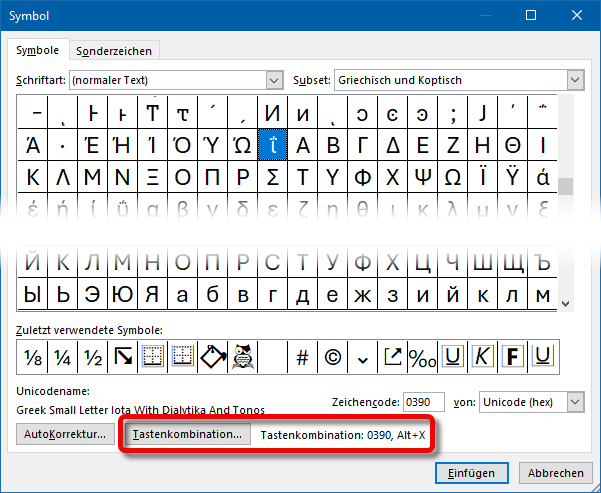Choose Greek capital Lambda in the grid
The image size is (601, 493).
tap(62, 177)
